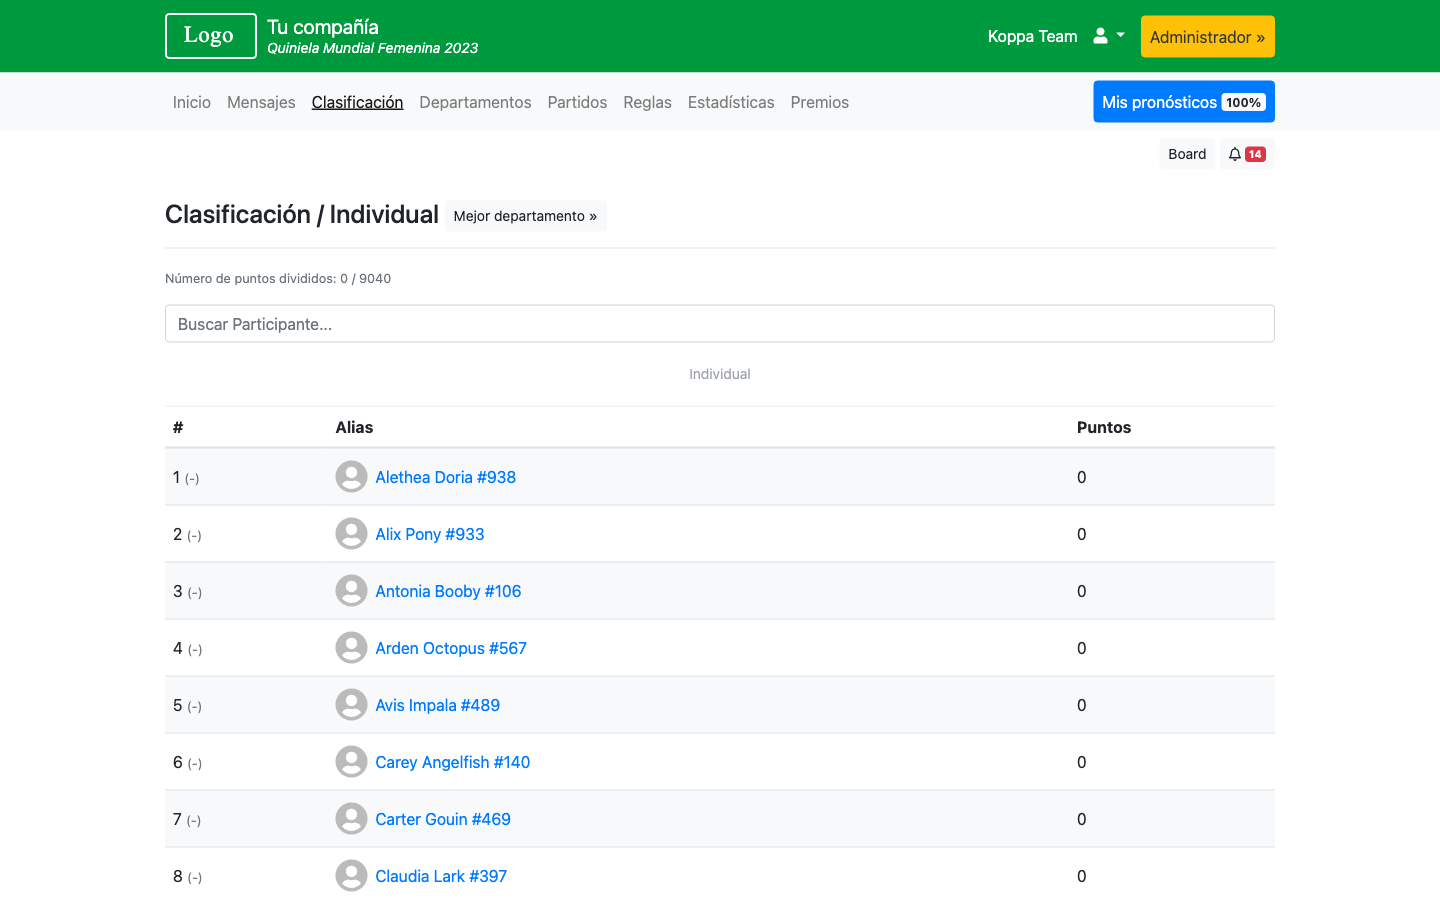Open Avis Impala #489 profile link
The height and width of the screenshot is (900, 1440).
(437, 705)
